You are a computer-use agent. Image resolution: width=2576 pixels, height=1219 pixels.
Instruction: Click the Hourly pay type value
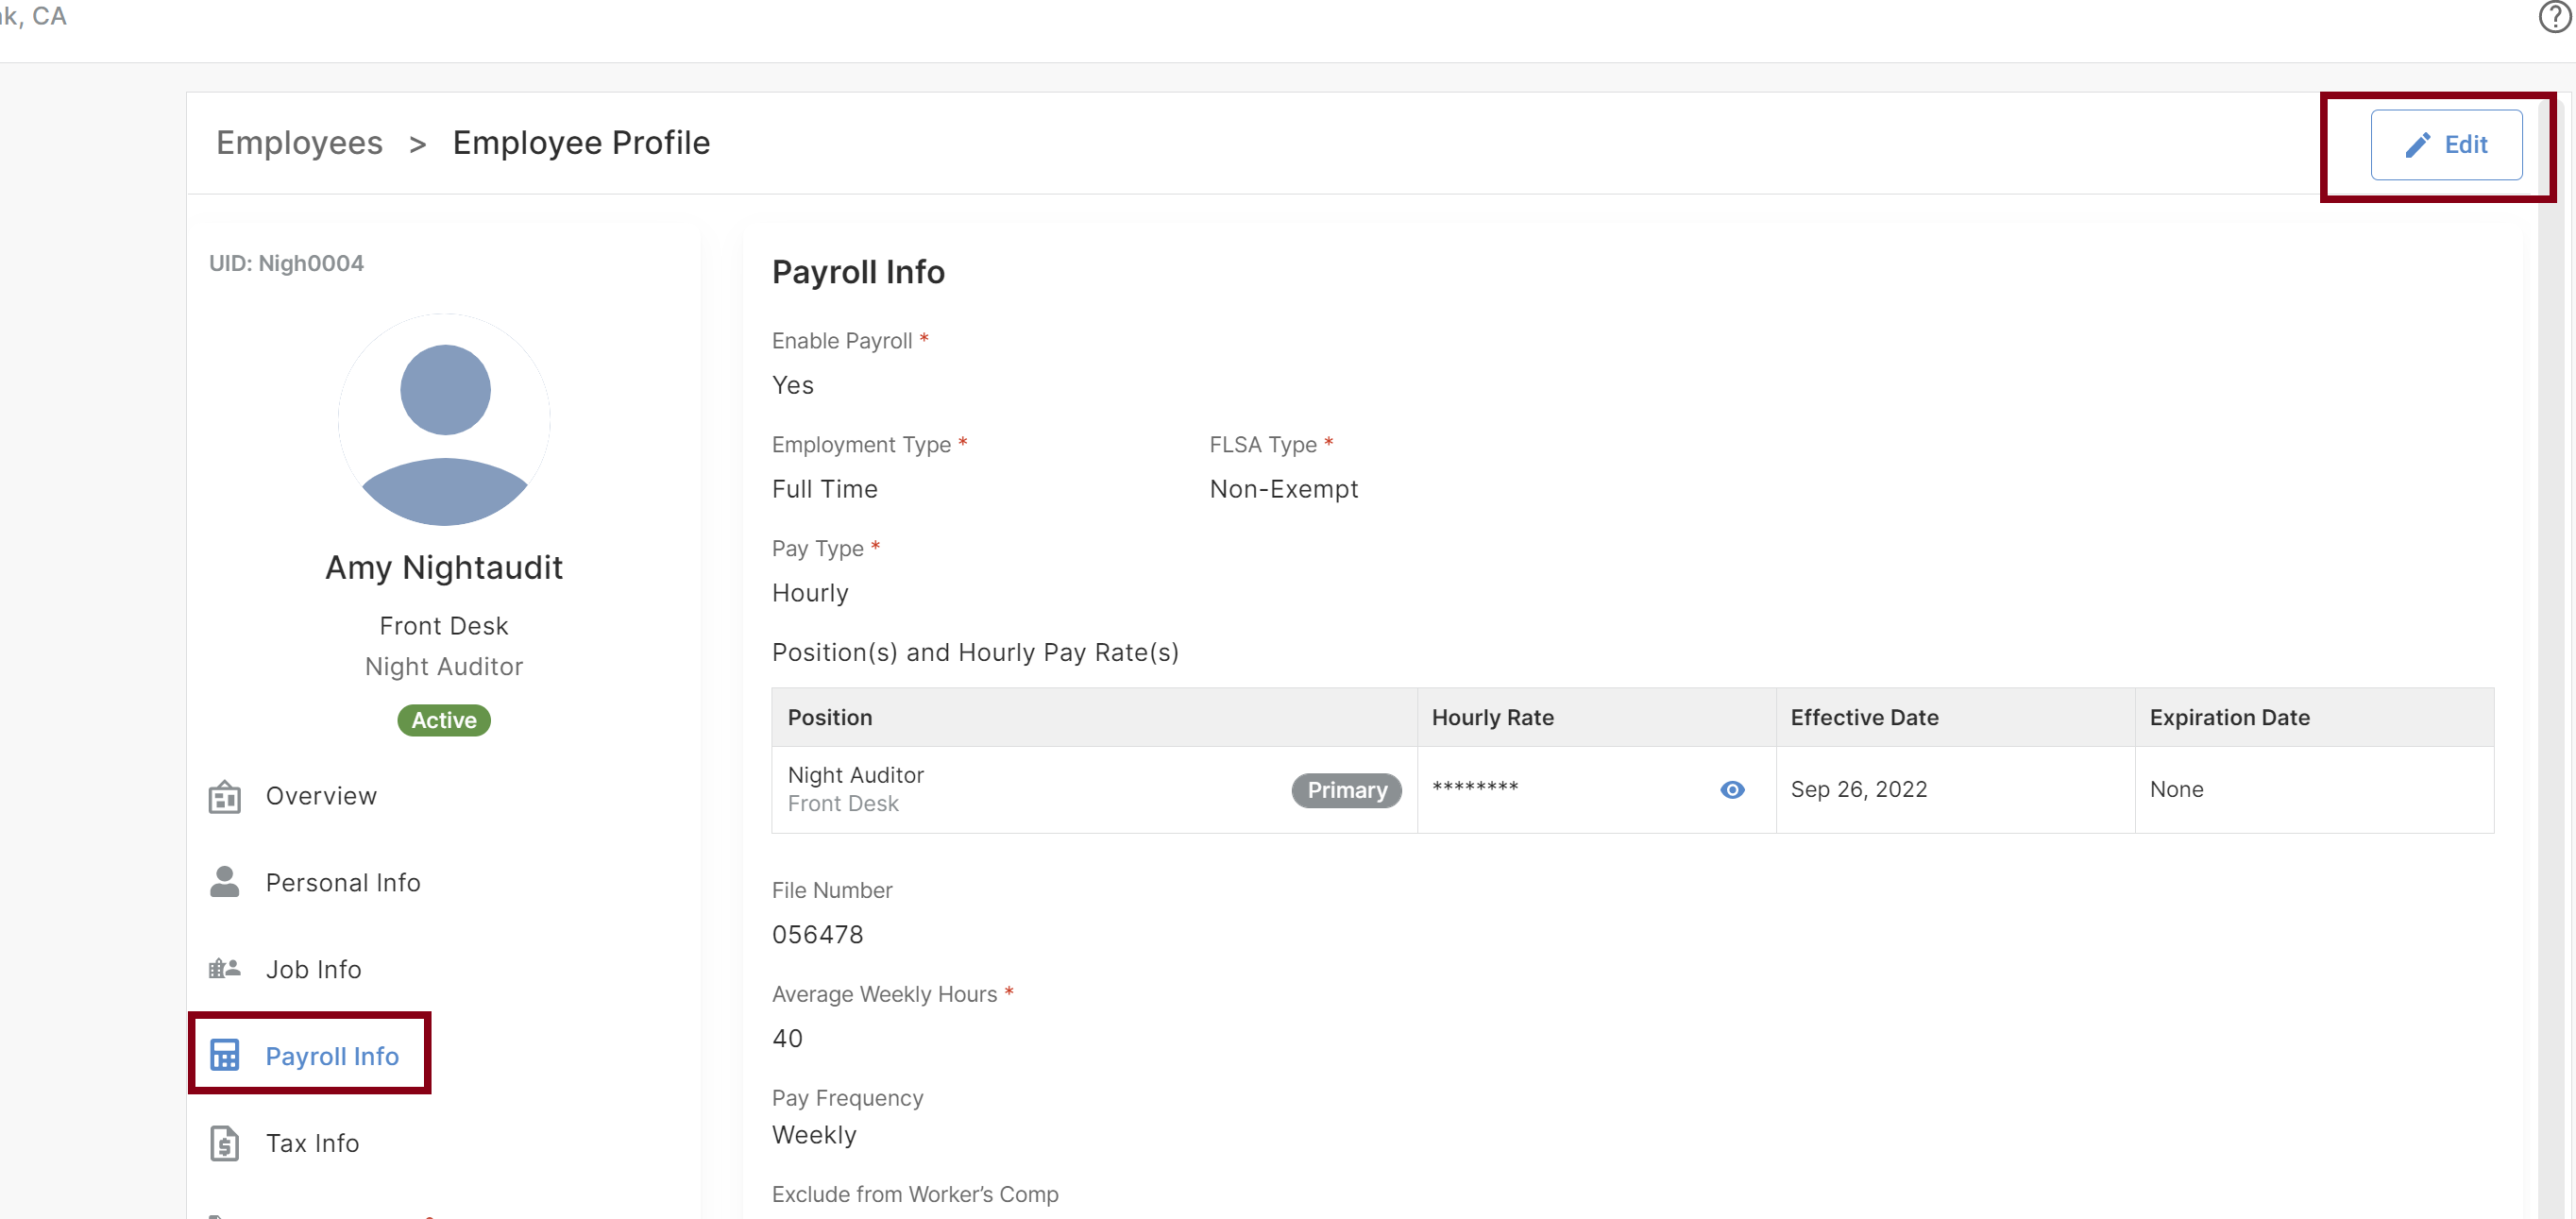(x=810, y=594)
